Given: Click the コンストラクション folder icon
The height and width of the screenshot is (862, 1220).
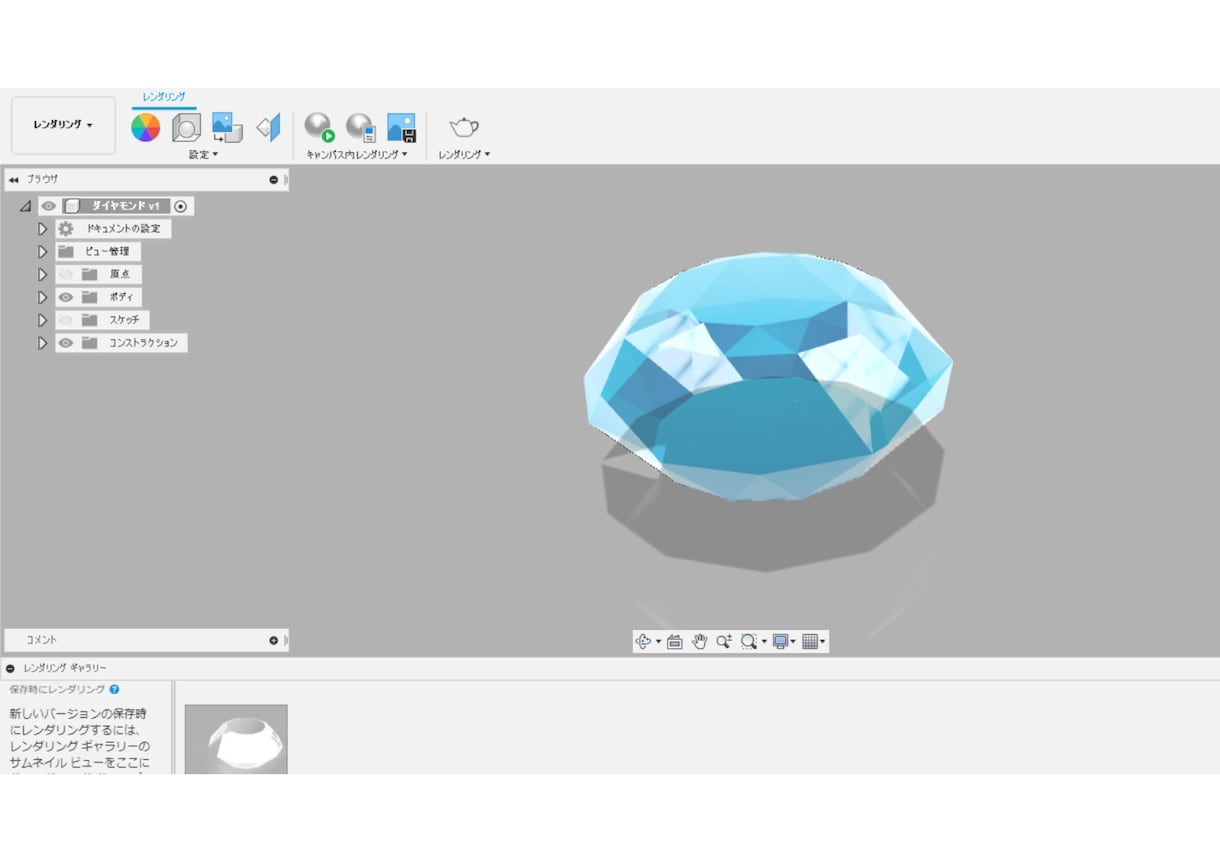Looking at the screenshot, I should click(90, 343).
